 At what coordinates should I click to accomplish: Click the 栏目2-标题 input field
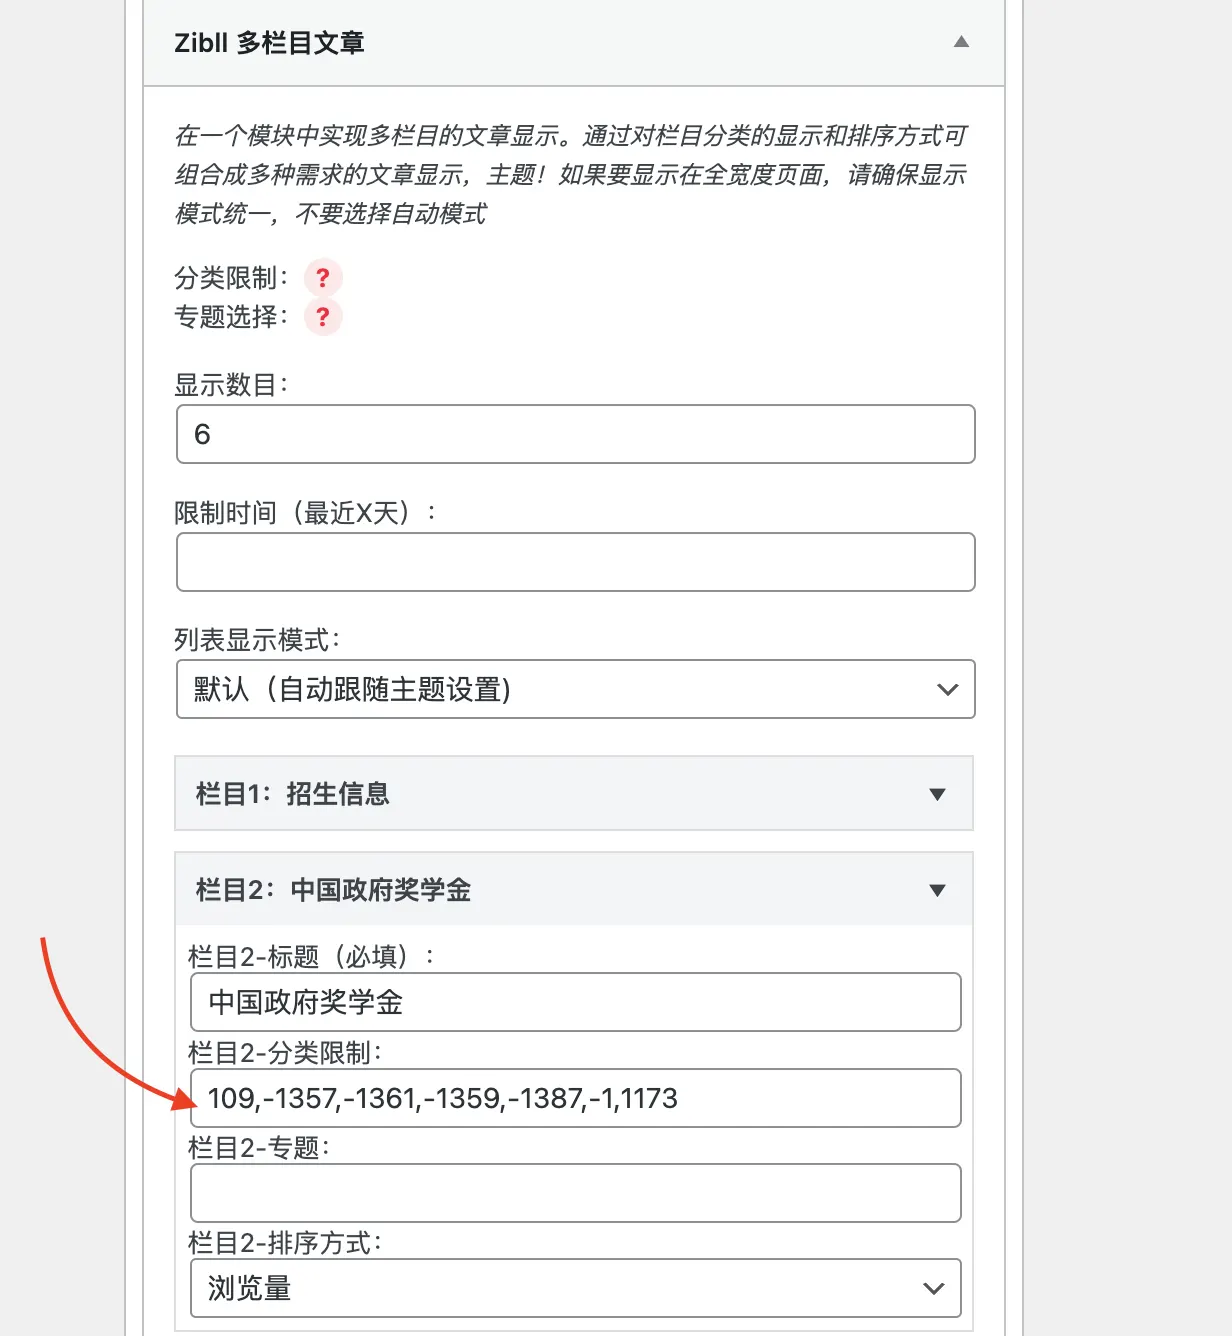click(576, 1002)
